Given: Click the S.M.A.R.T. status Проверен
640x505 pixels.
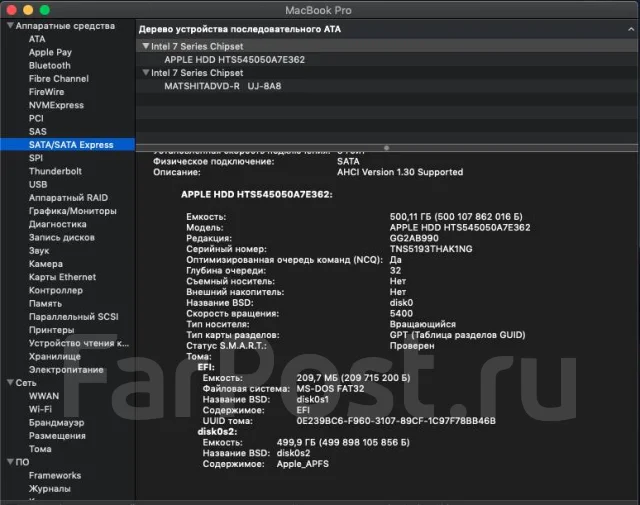Looking at the screenshot, I should point(412,346).
